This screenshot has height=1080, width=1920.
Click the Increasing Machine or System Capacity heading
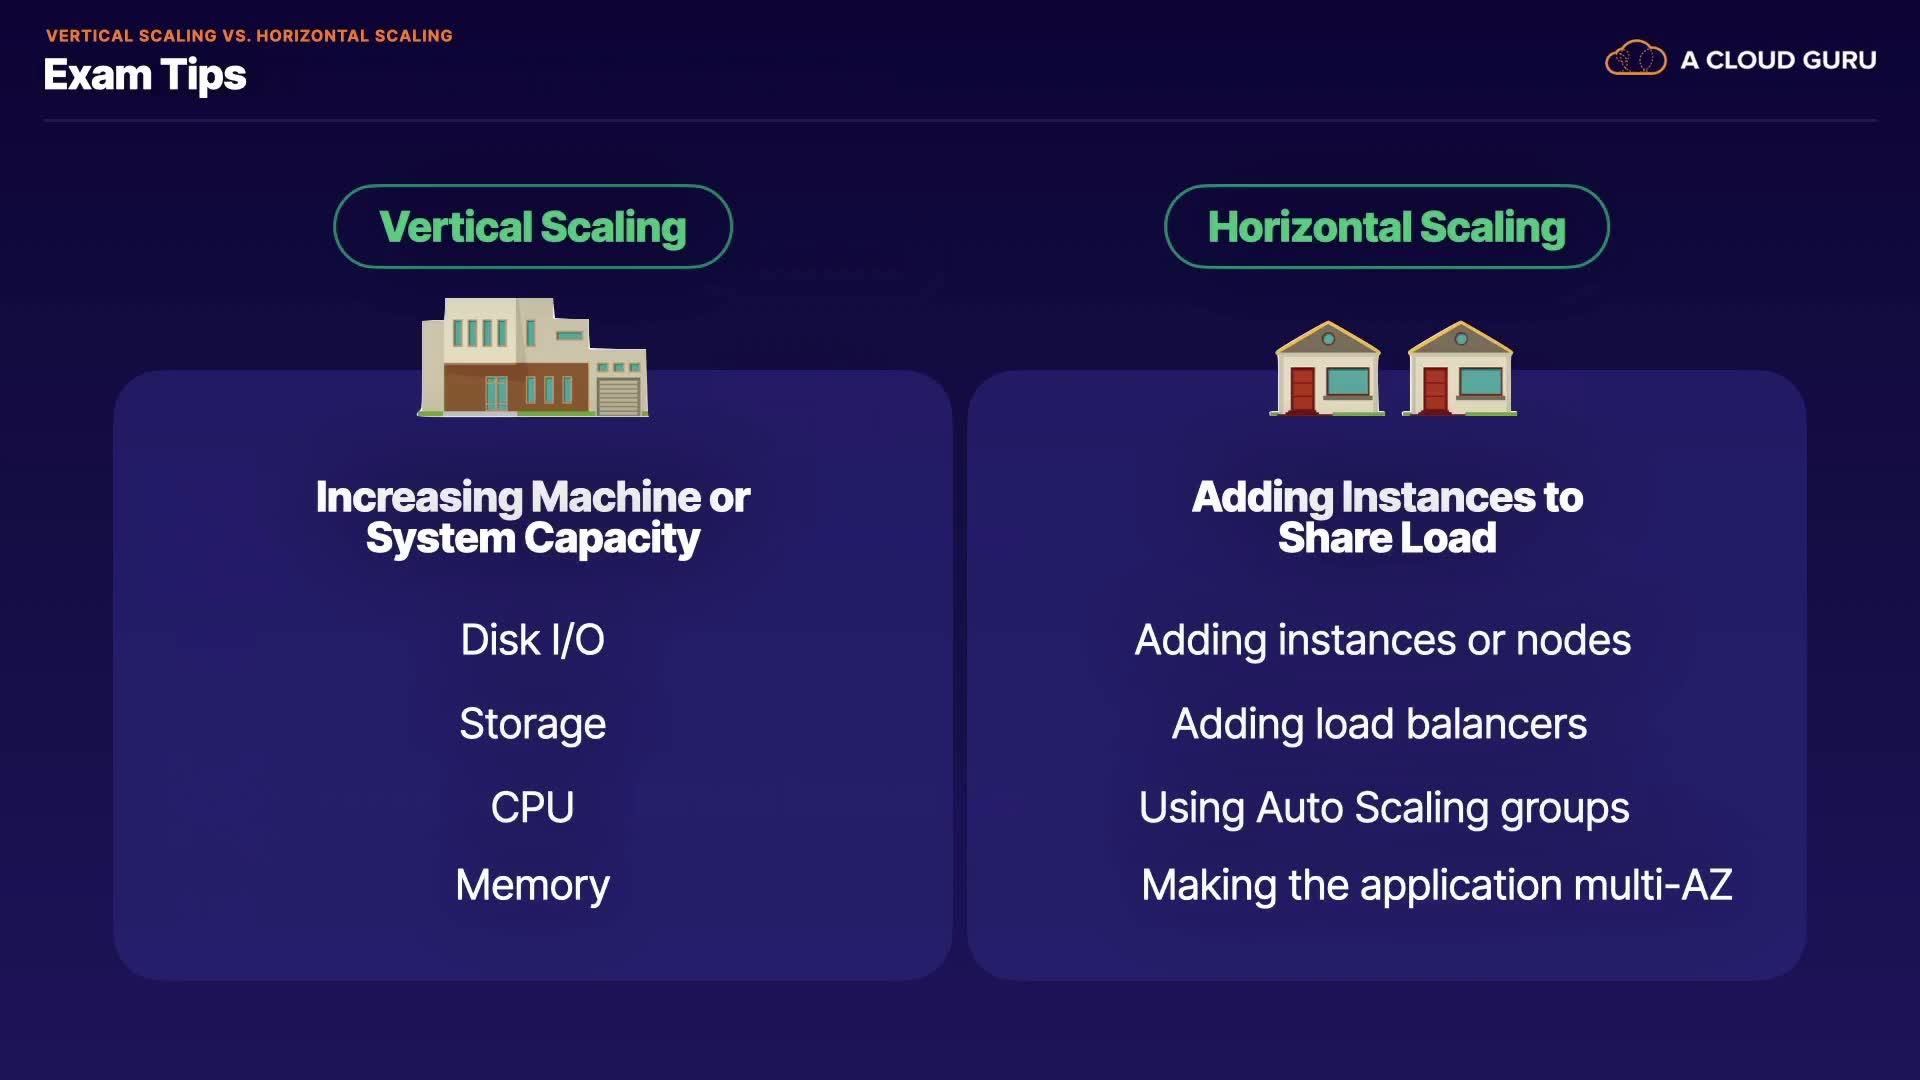point(533,517)
